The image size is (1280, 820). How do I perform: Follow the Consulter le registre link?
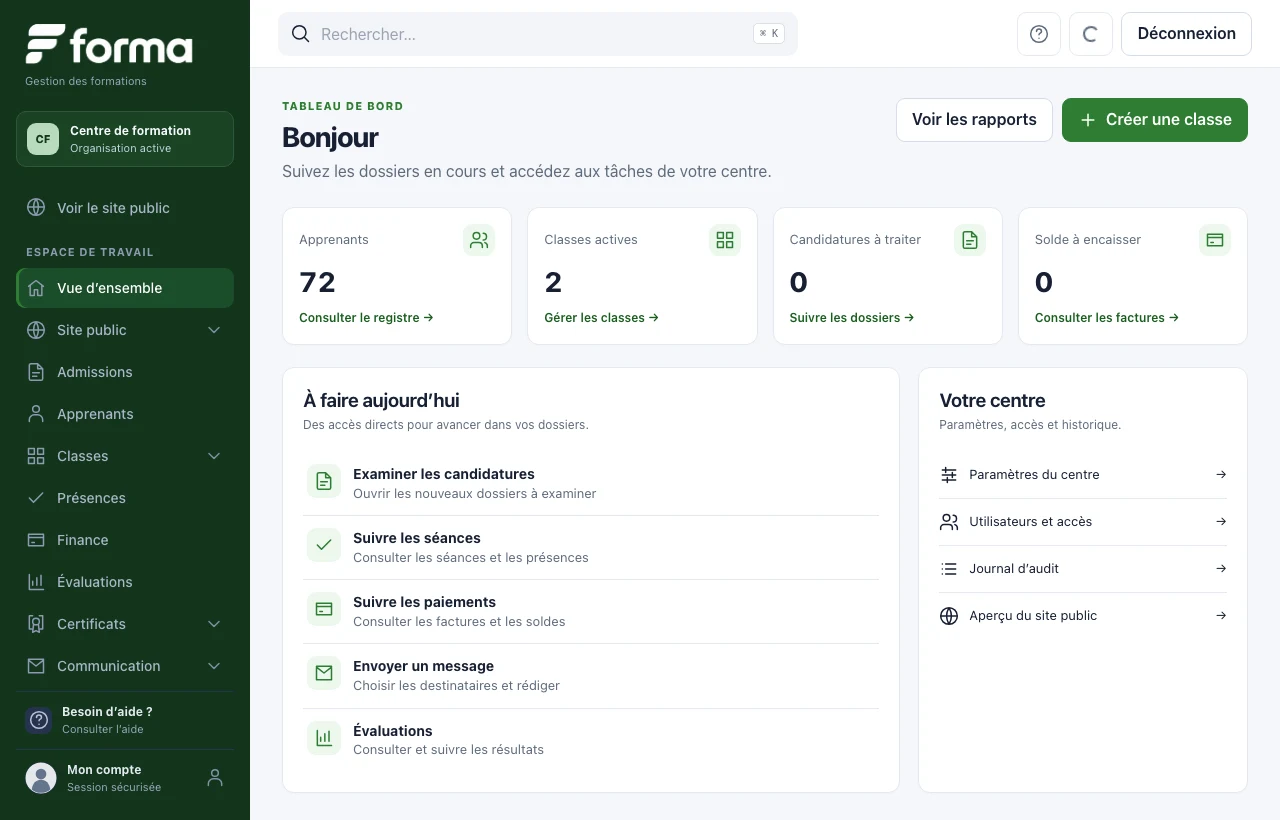(366, 318)
